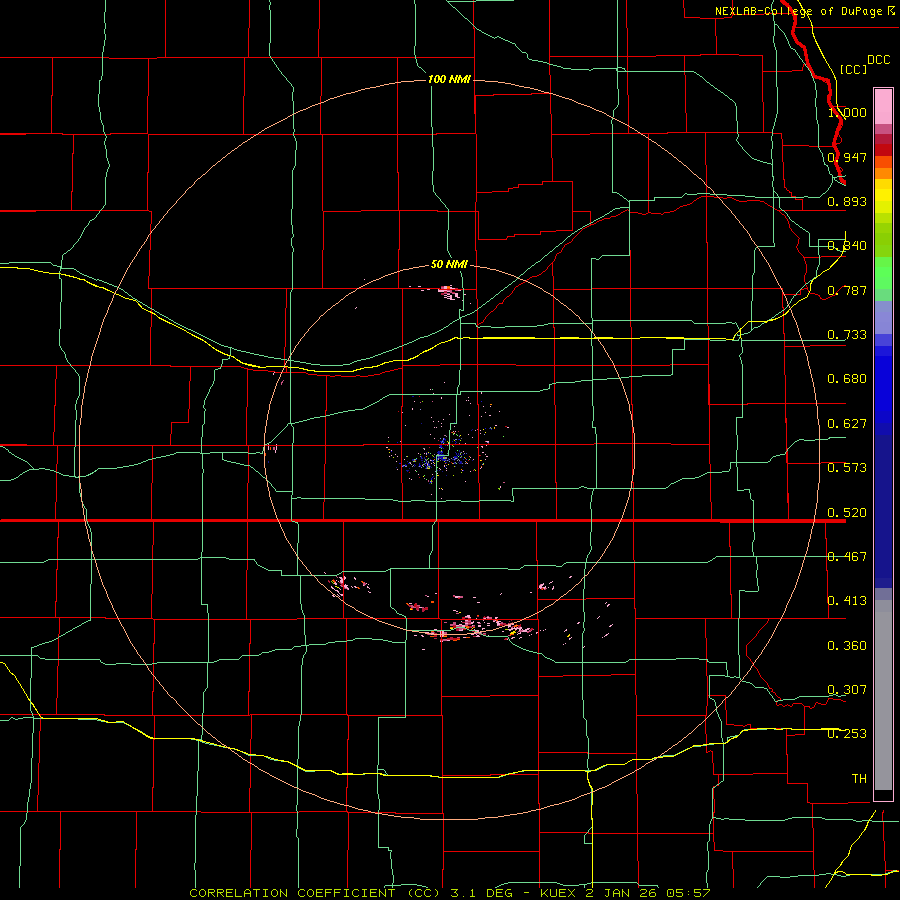Select the 0.360 scale value

pyautogui.click(x=847, y=645)
